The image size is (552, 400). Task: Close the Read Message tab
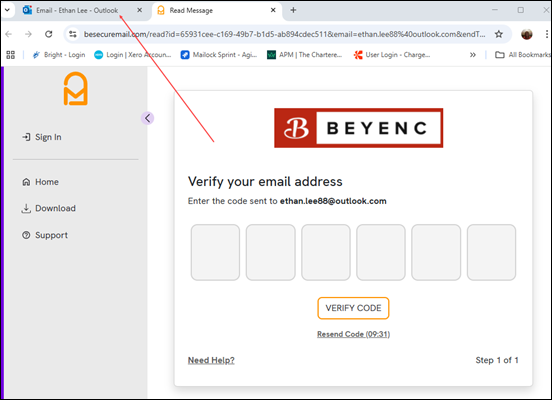pos(273,10)
